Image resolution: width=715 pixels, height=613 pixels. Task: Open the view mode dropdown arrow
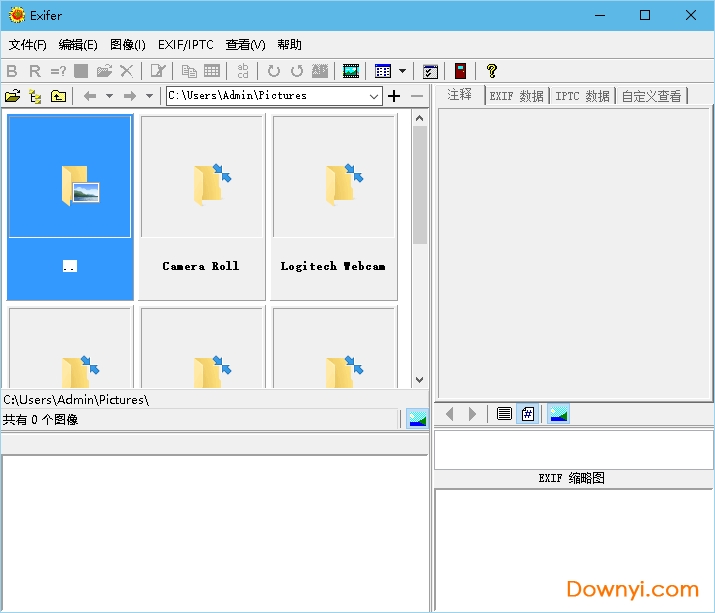pyautogui.click(x=402, y=71)
